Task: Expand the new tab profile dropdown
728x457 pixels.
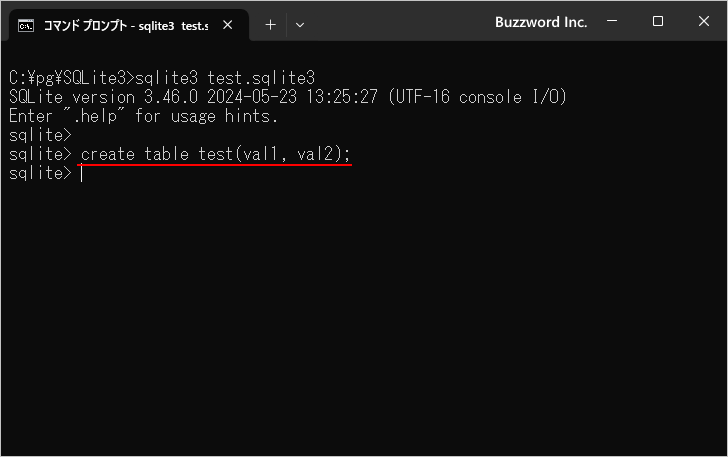Action: pyautogui.click(x=300, y=24)
